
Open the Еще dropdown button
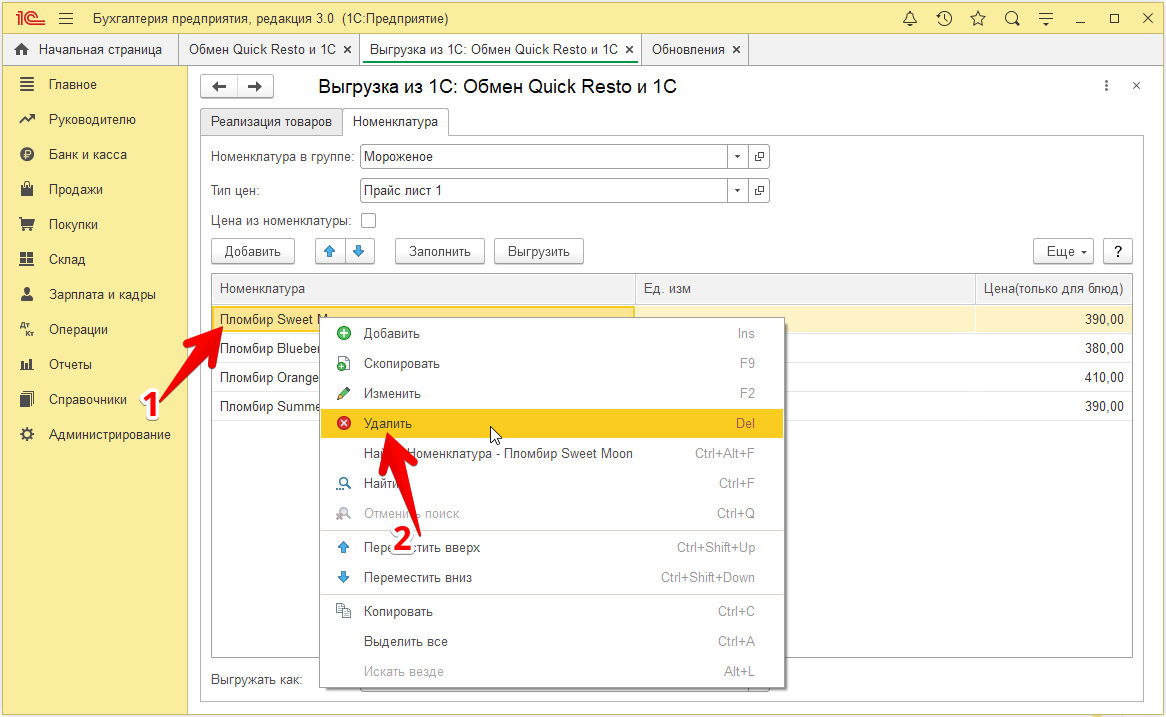tap(1063, 251)
